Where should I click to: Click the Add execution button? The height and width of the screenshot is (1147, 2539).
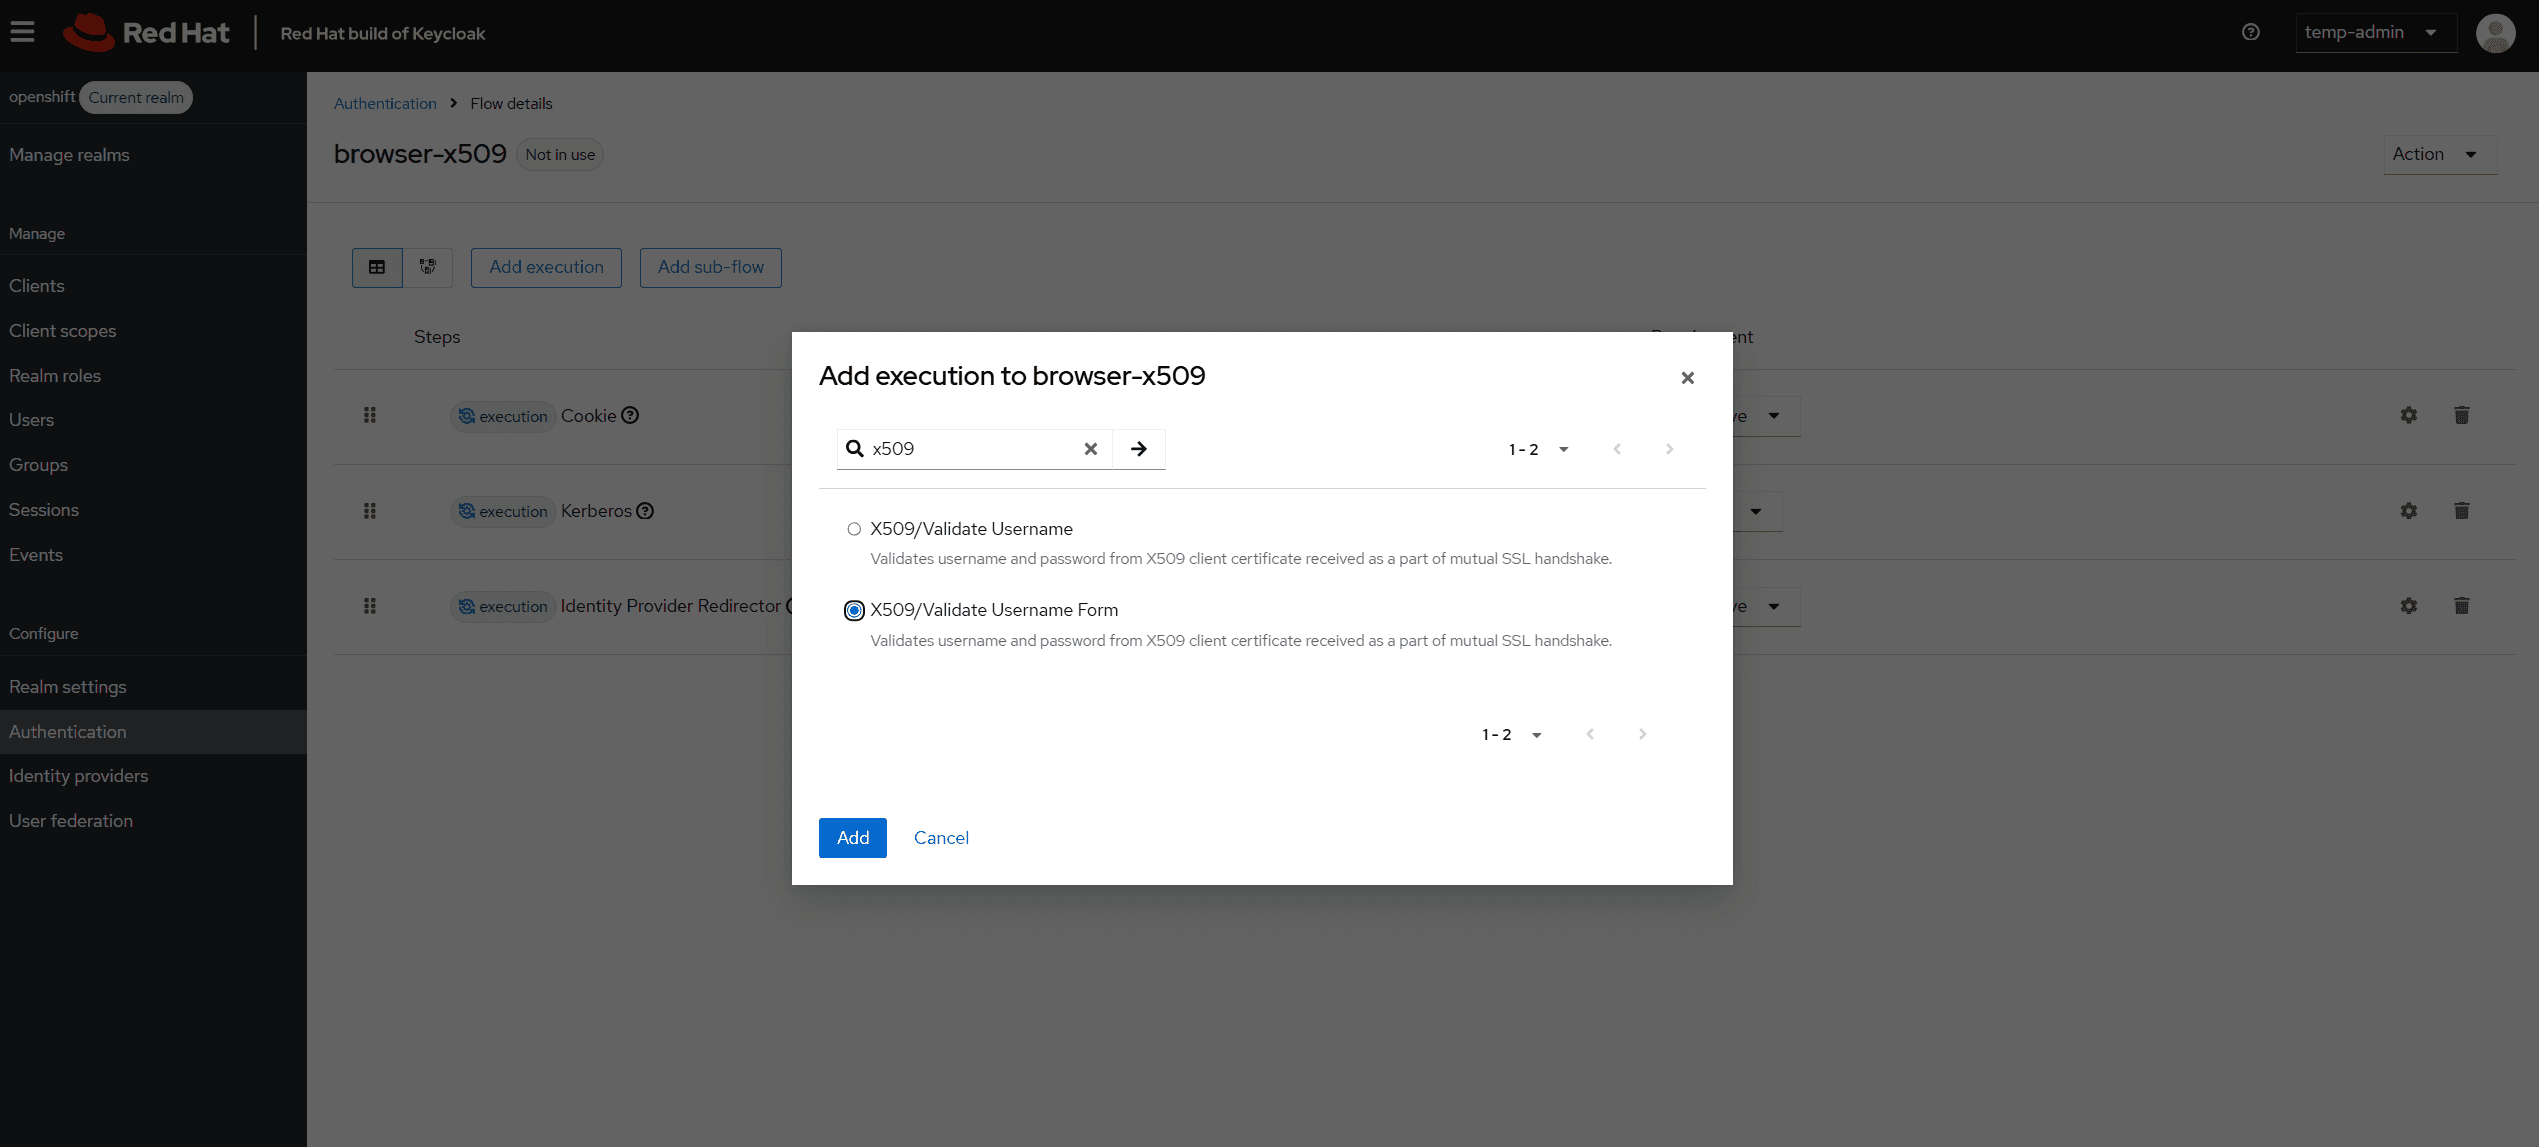click(546, 267)
